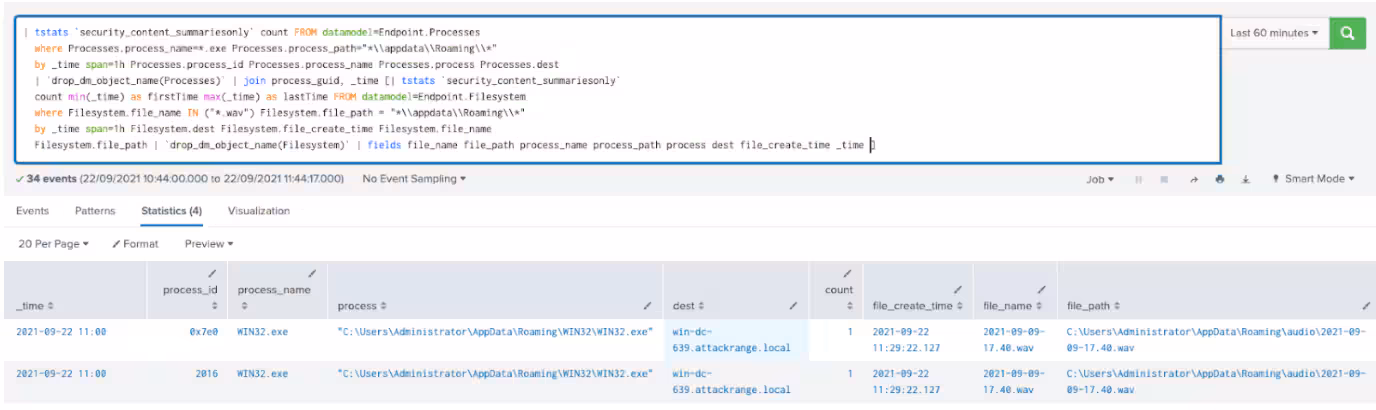Switch to the Events tab

pos(32,211)
